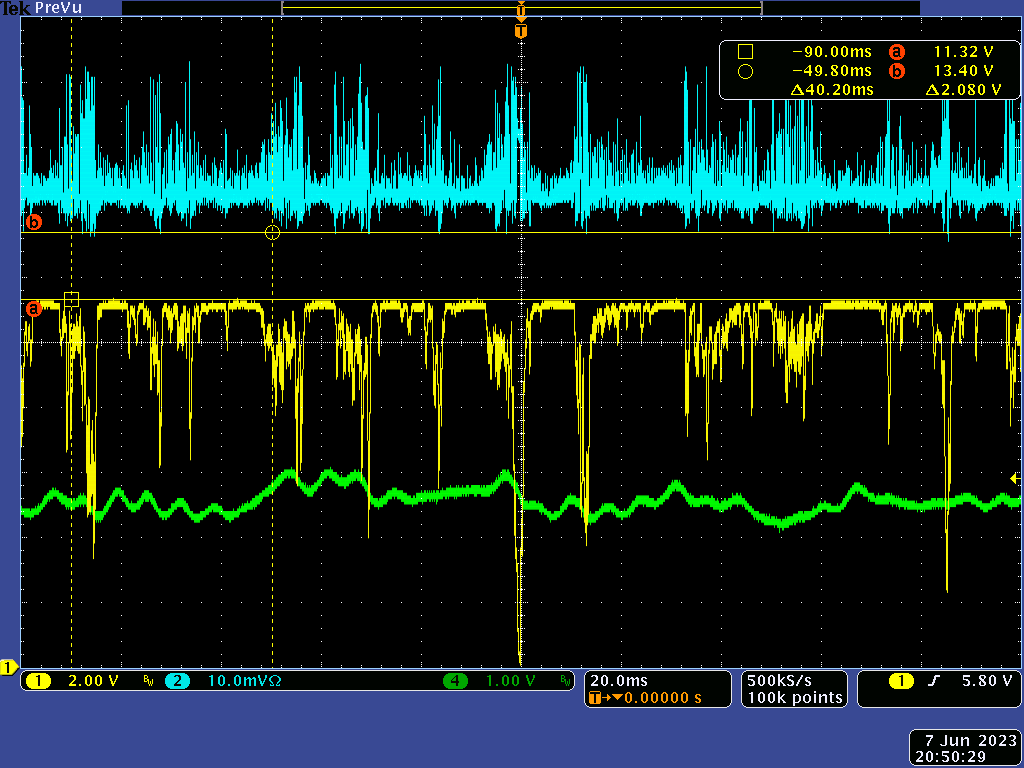
Task: Click the channel 1 ground reference marker
Action: point(9,666)
